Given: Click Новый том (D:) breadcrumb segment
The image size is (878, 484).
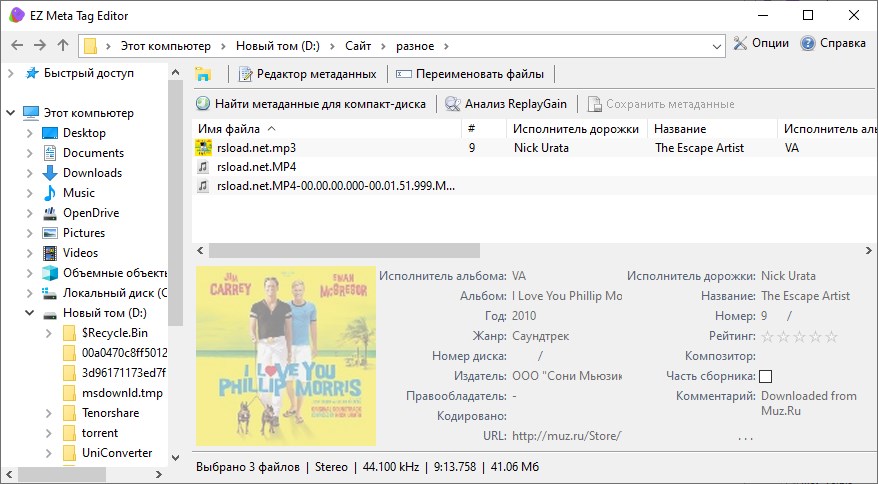Looking at the screenshot, I should [x=278, y=46].
